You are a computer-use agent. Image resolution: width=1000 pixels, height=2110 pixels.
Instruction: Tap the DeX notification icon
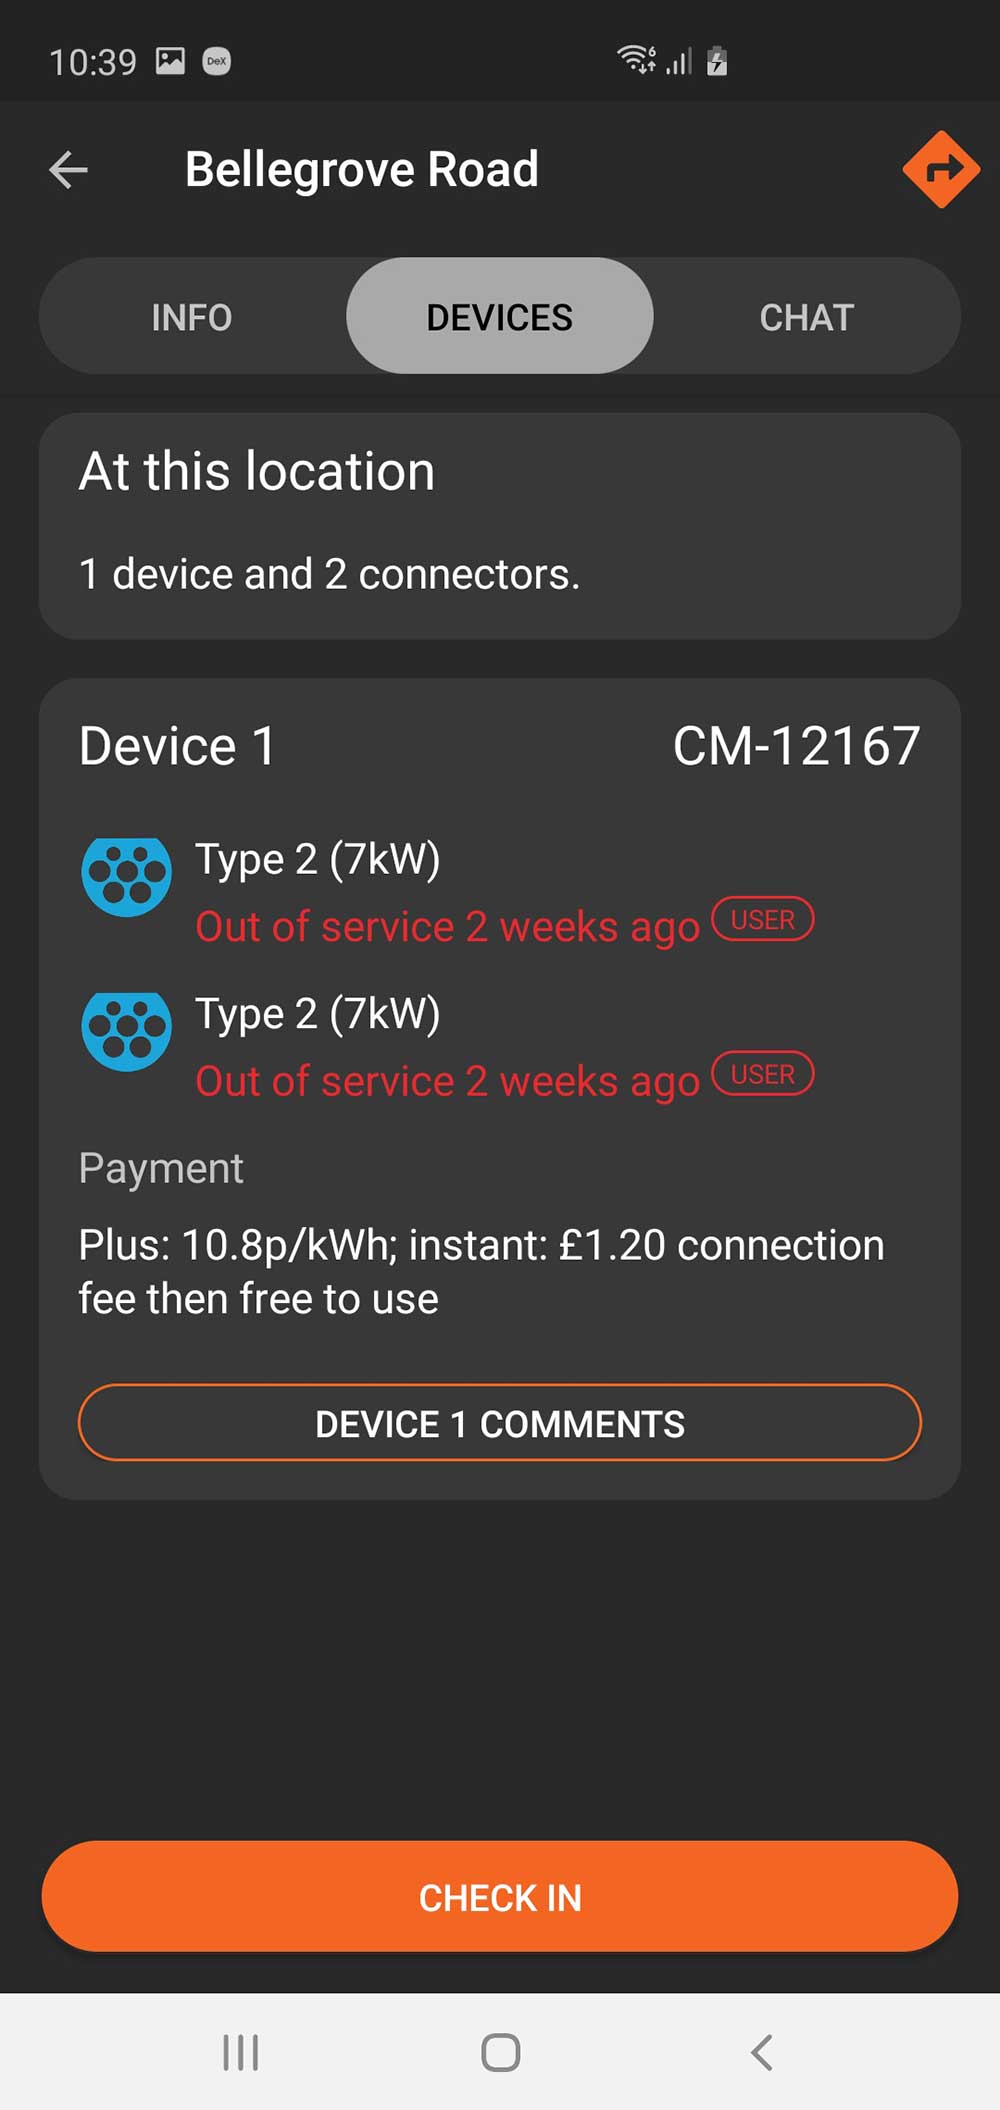(x=217, y=61)
